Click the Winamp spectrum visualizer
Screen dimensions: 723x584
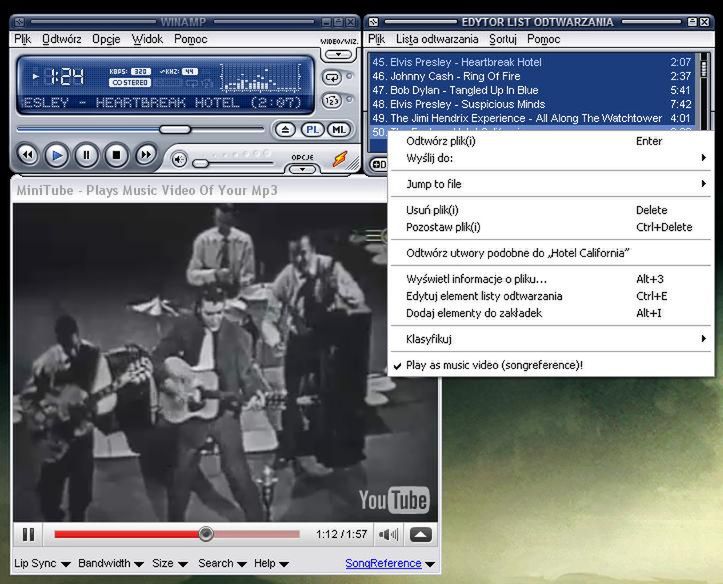point(261,77)
